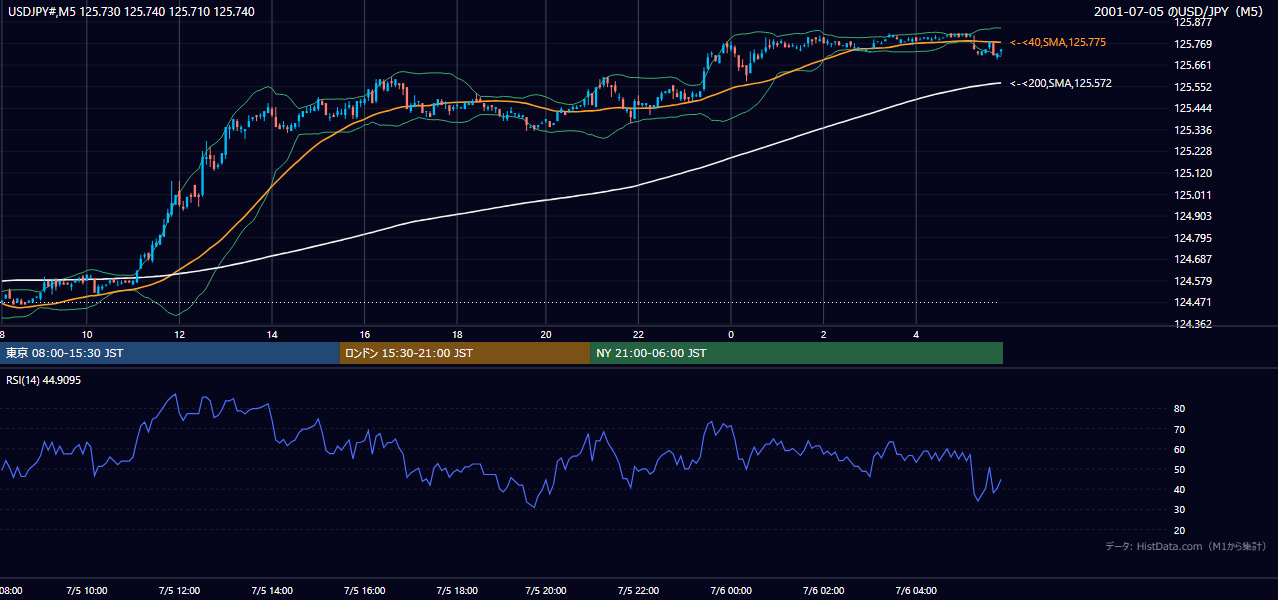Click the 124.471 price axis label
Viewport: 1278px width, 600px height.
point(1193,303)
